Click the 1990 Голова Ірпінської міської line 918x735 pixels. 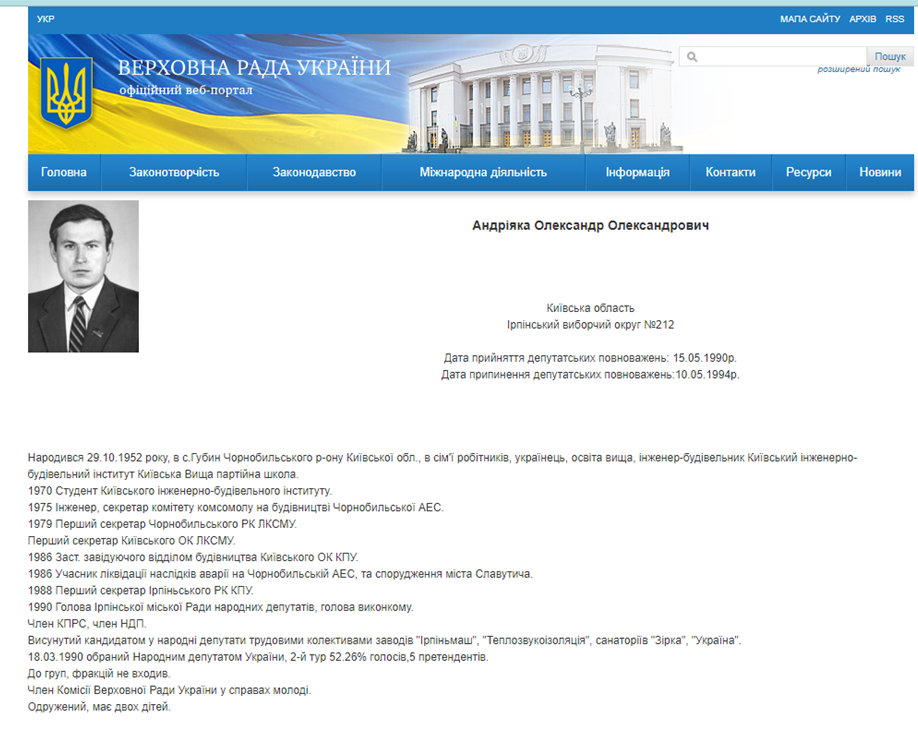[221, 607]
